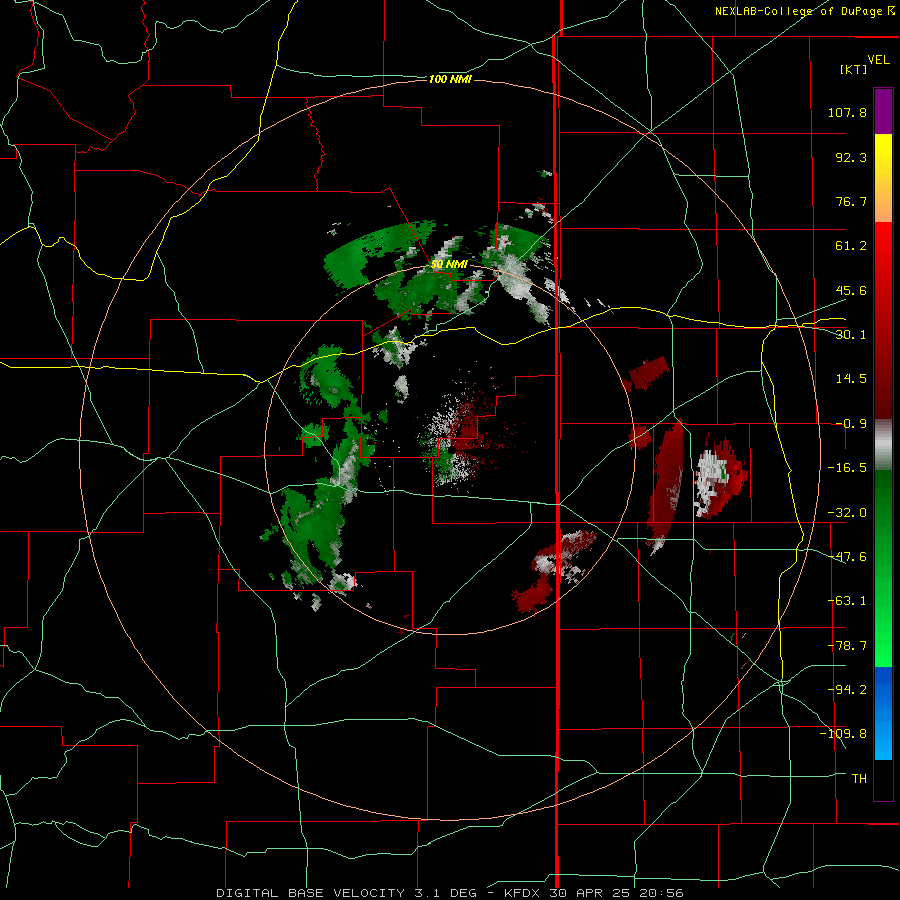Image resolution: width=900 pixels, height=900 pixels.
Task: Click the -47.6 velocity scale value
Action: click(847, 557)
